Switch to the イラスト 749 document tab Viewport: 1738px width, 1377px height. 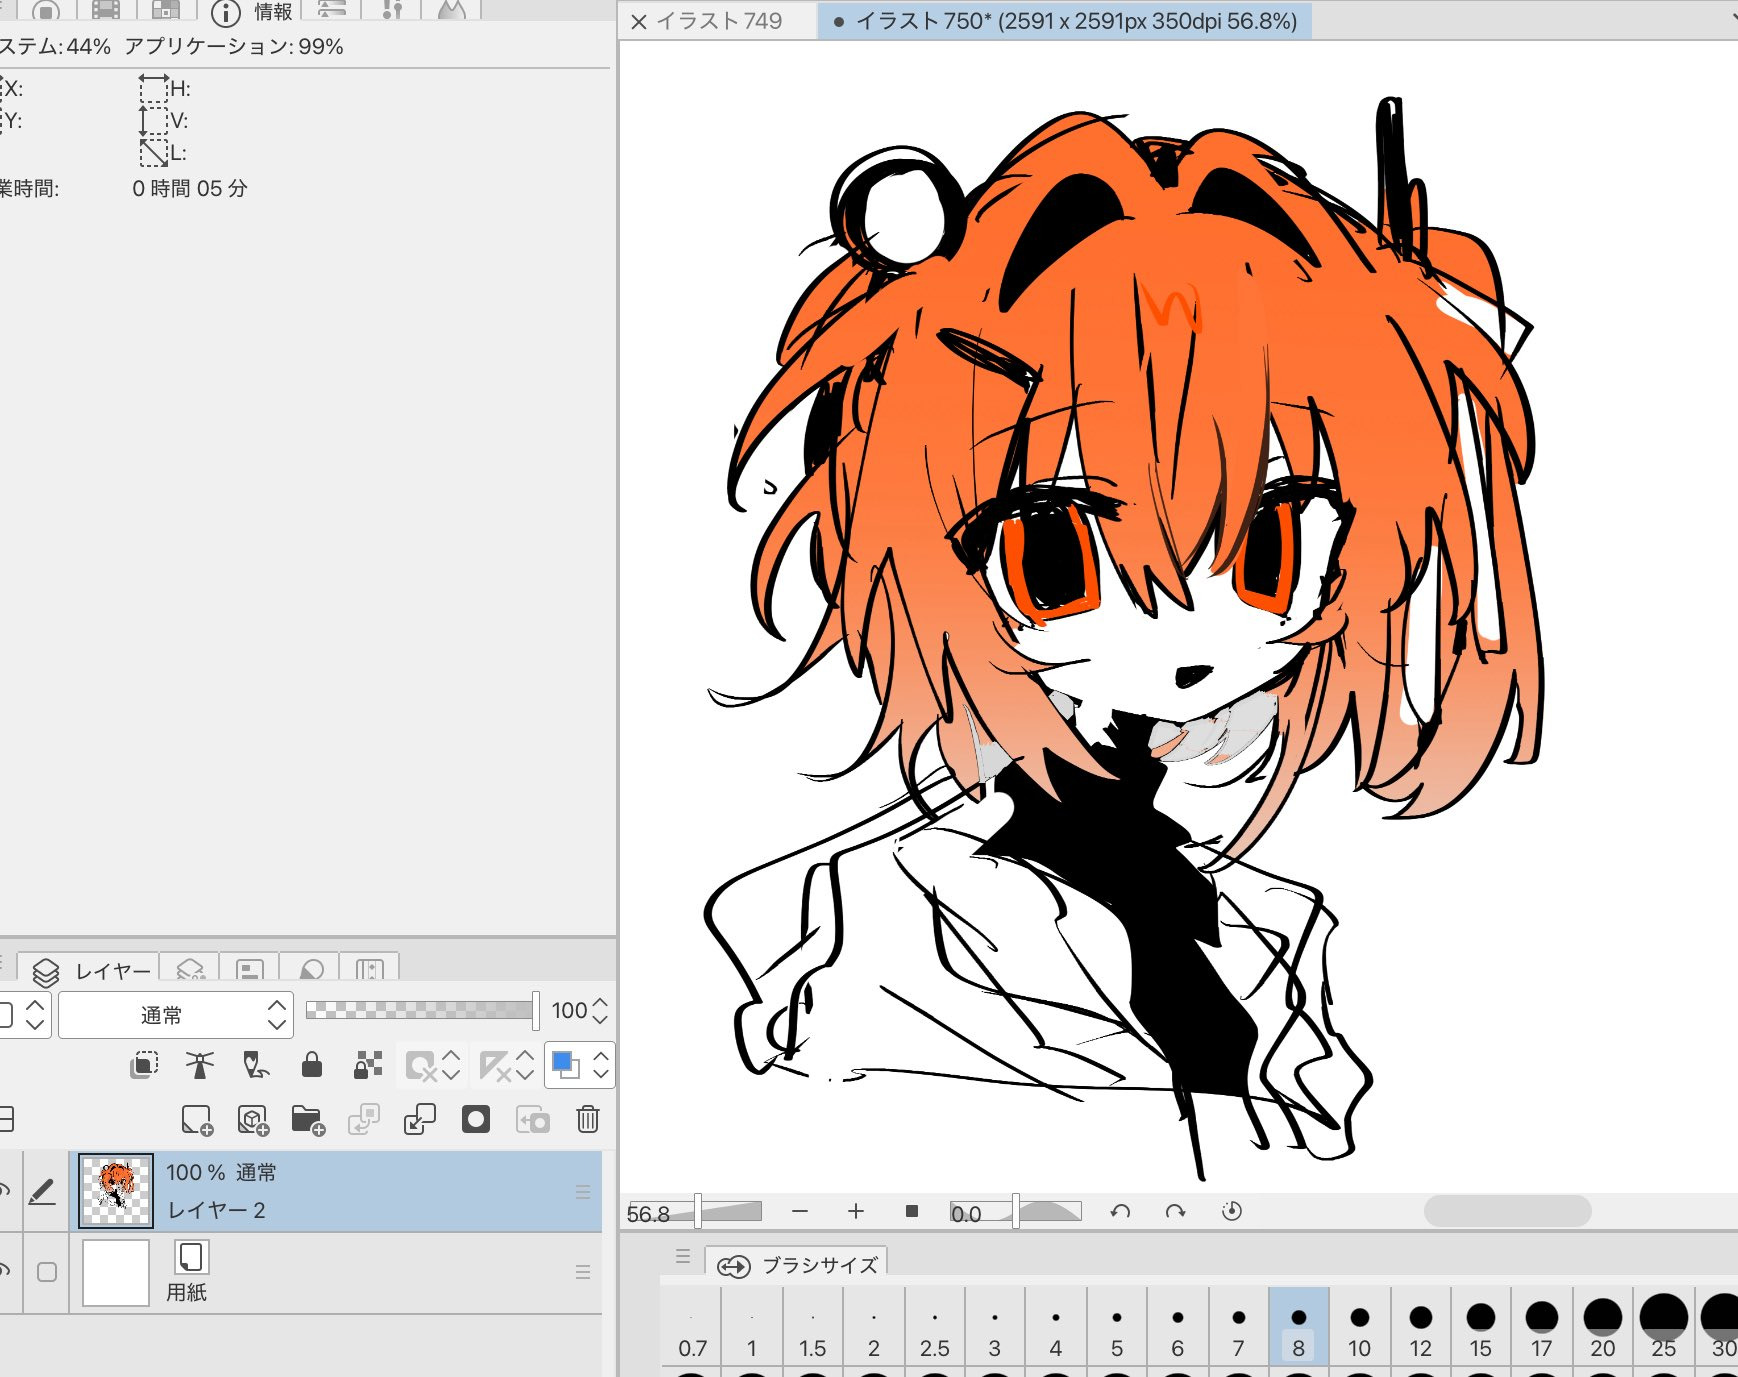coord(718,21)
